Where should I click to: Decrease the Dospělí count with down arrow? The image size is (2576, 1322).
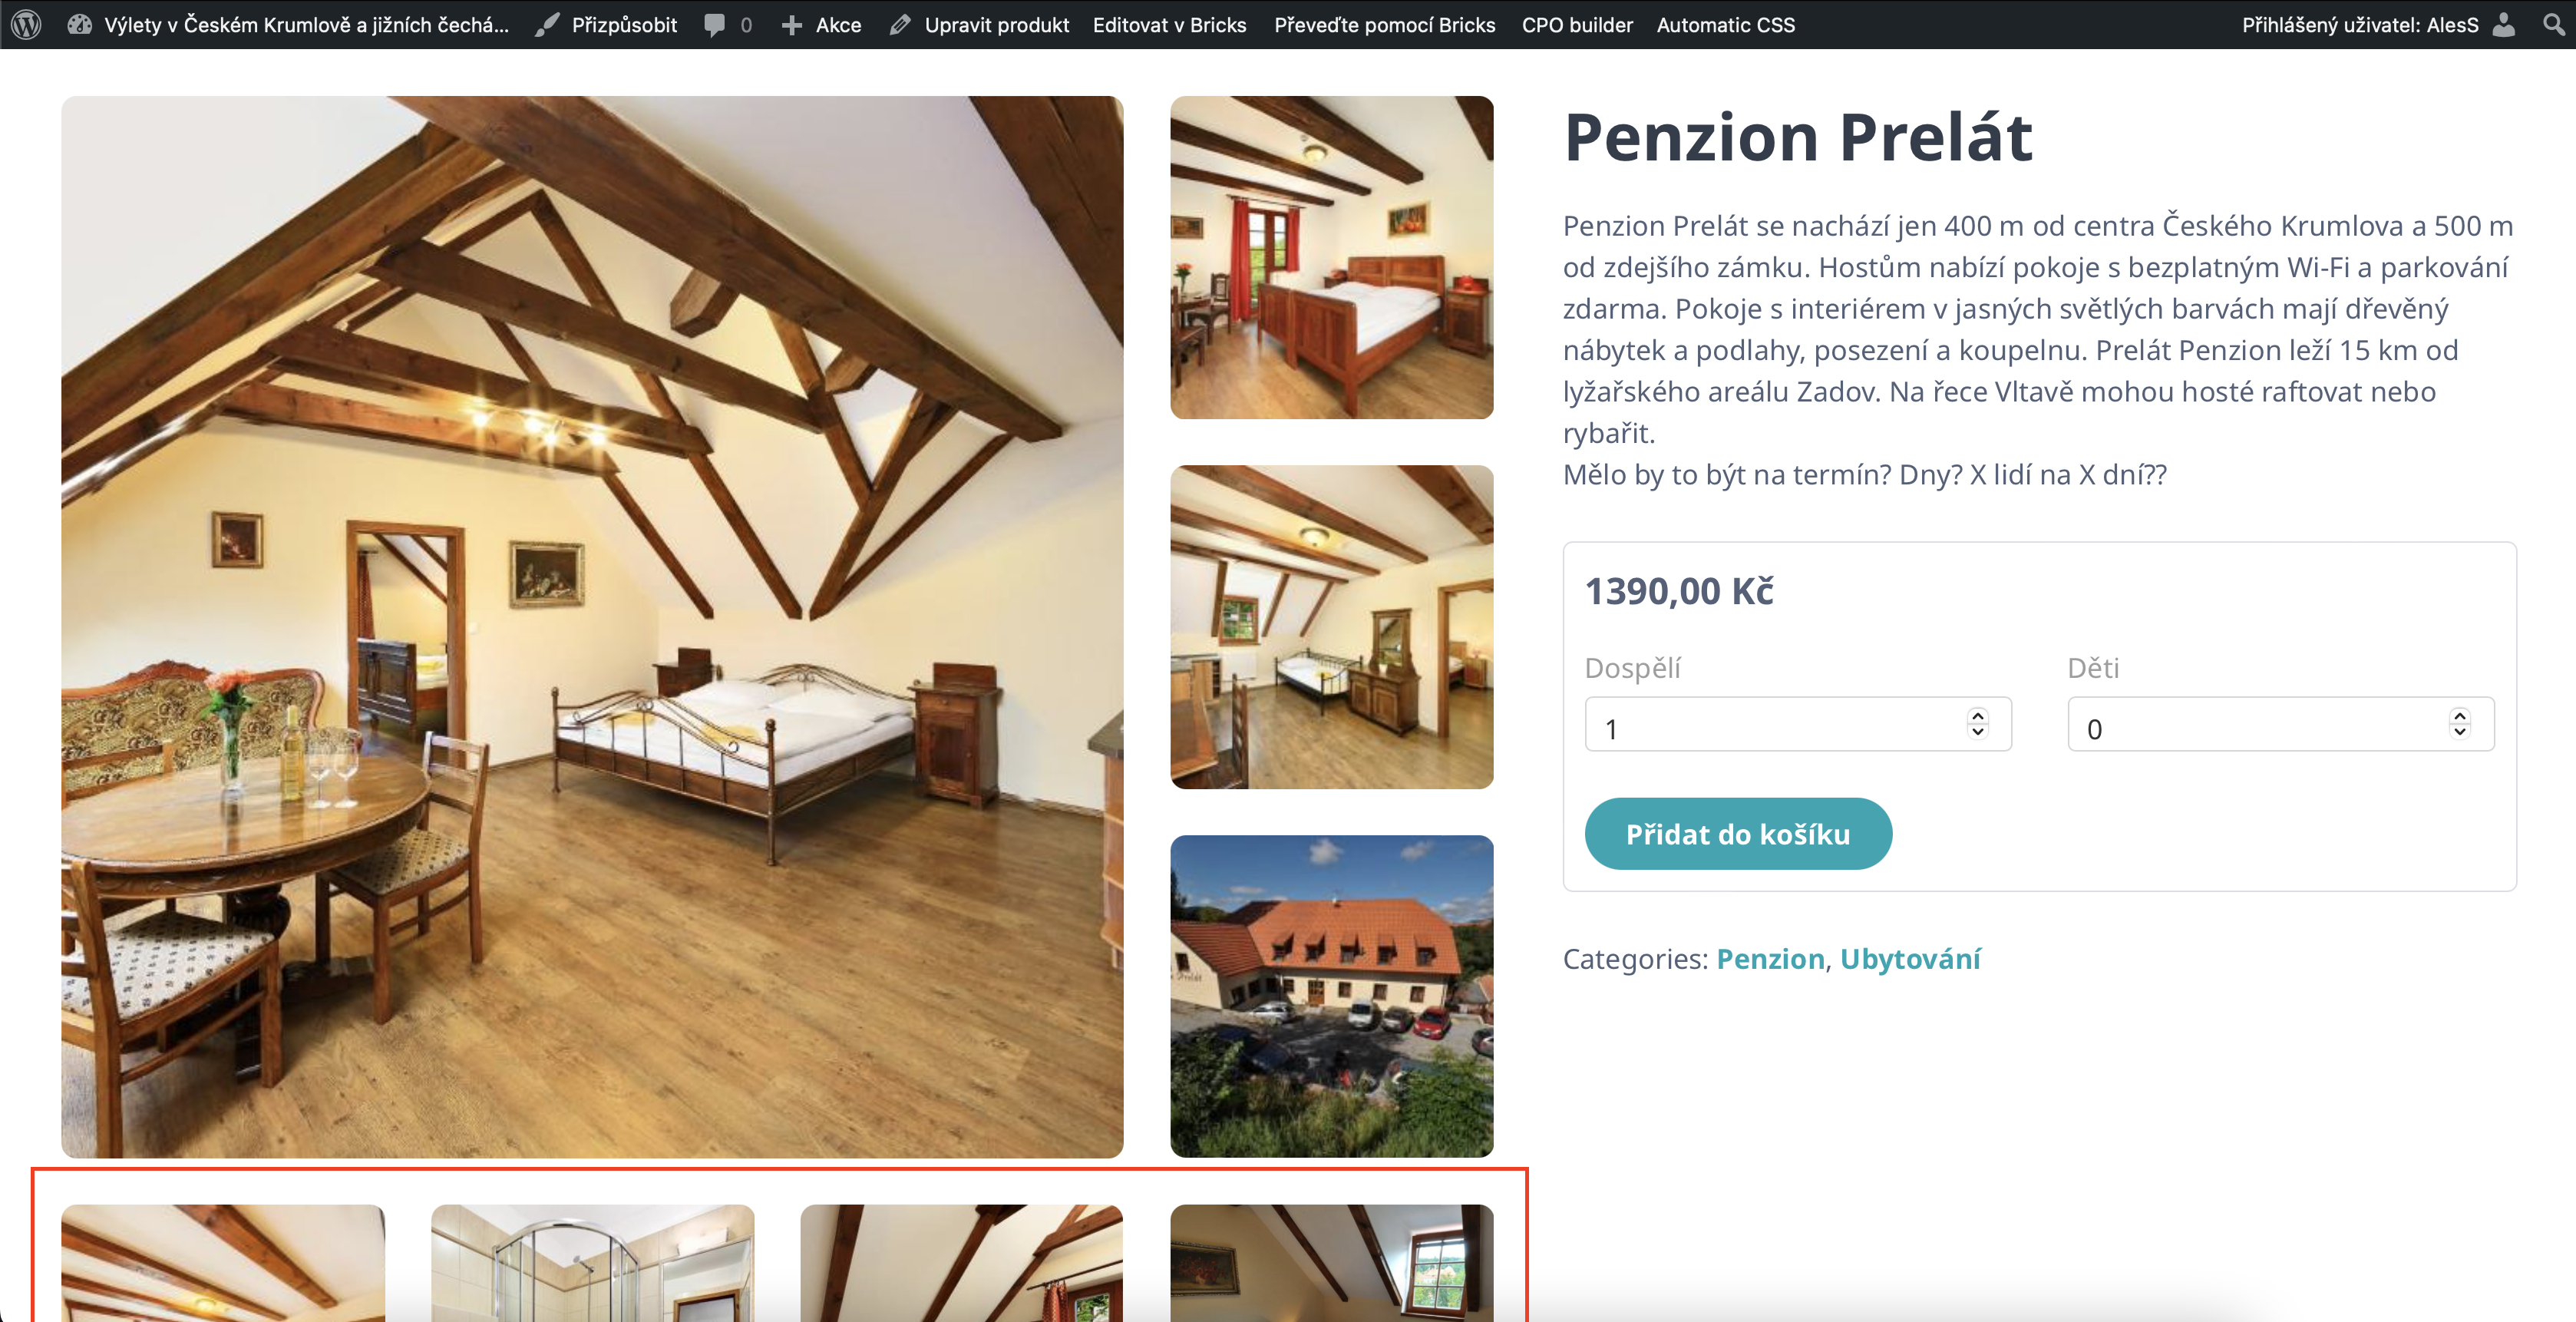coord(1977,731)
